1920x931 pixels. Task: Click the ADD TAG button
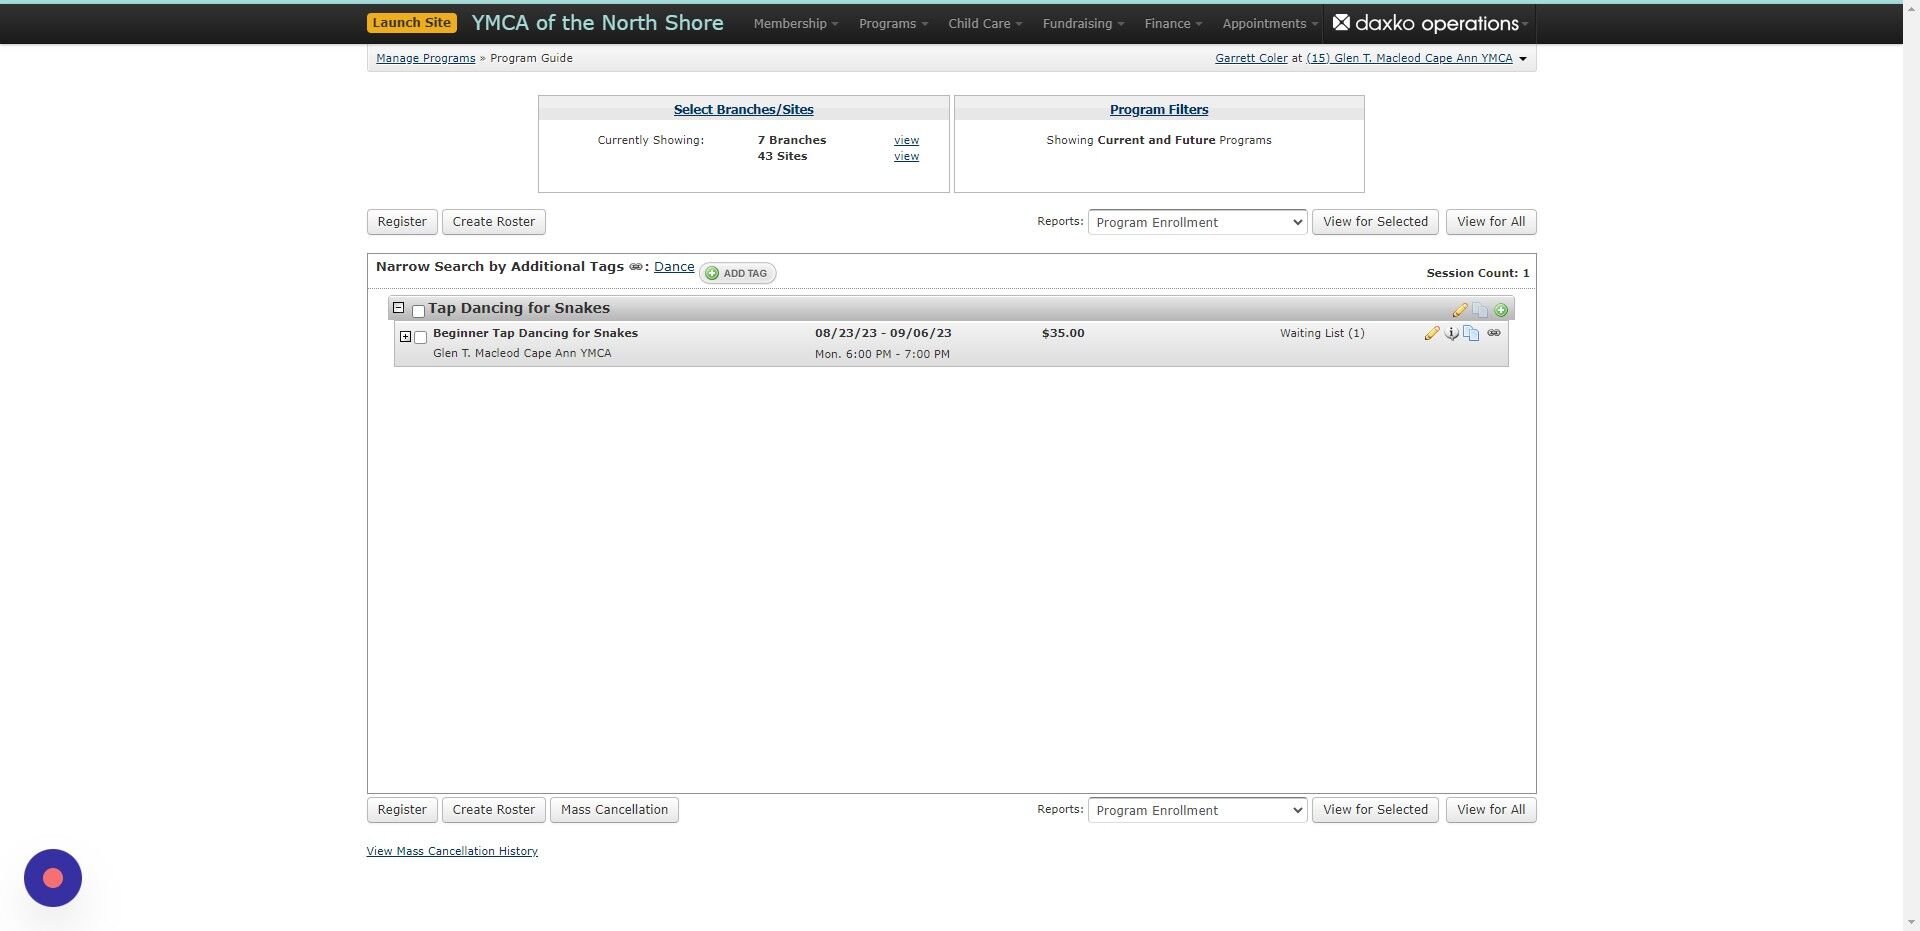[737, 273]
